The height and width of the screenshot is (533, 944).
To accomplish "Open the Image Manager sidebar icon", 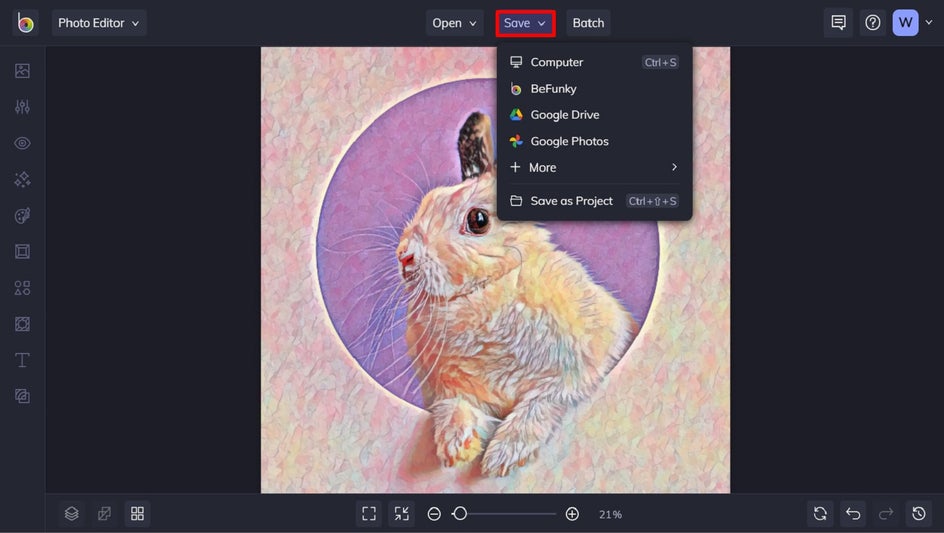I will pyautogui.click(x=22, y=70).
